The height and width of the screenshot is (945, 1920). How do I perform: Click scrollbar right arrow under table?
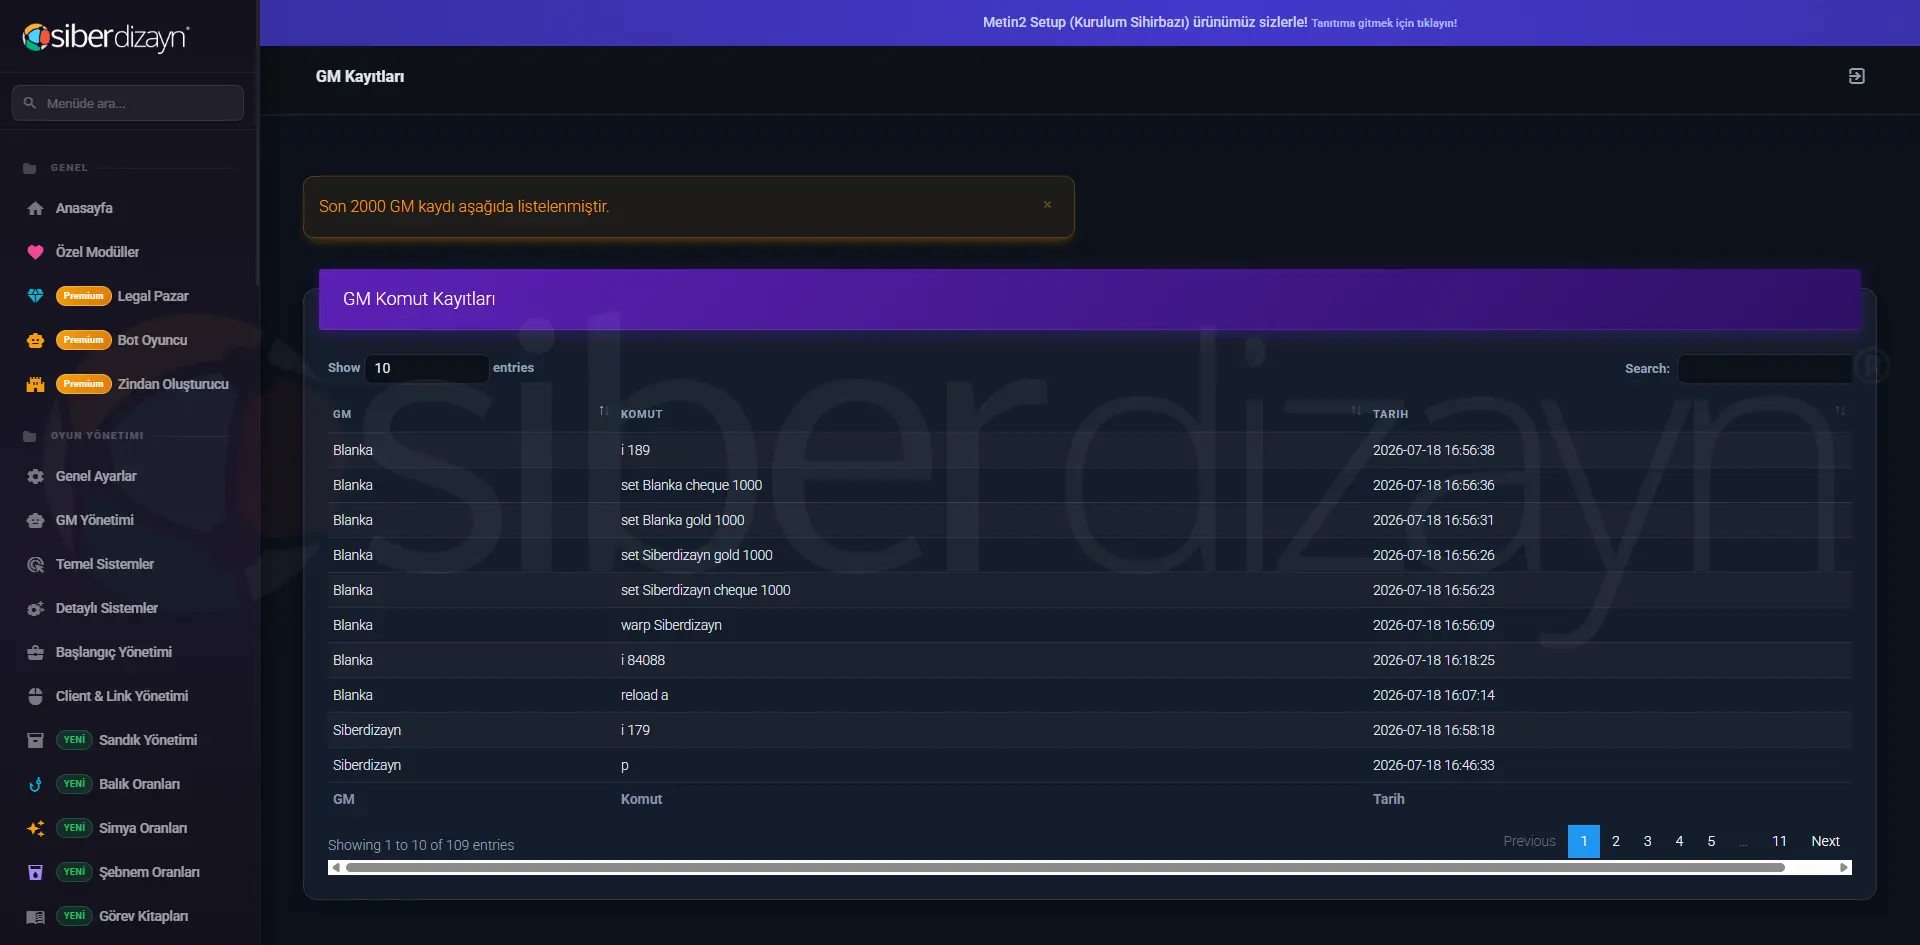click(1843, 868)
